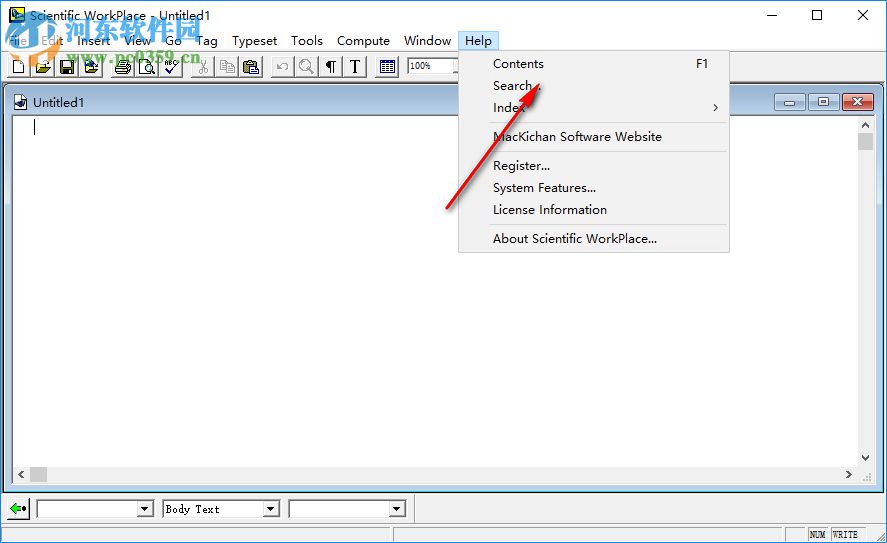The width and height of the screenshot is (887, 543).
Task: Click the Scientific WorkPlace title bar icon
Action: click(x=17, y=15)
